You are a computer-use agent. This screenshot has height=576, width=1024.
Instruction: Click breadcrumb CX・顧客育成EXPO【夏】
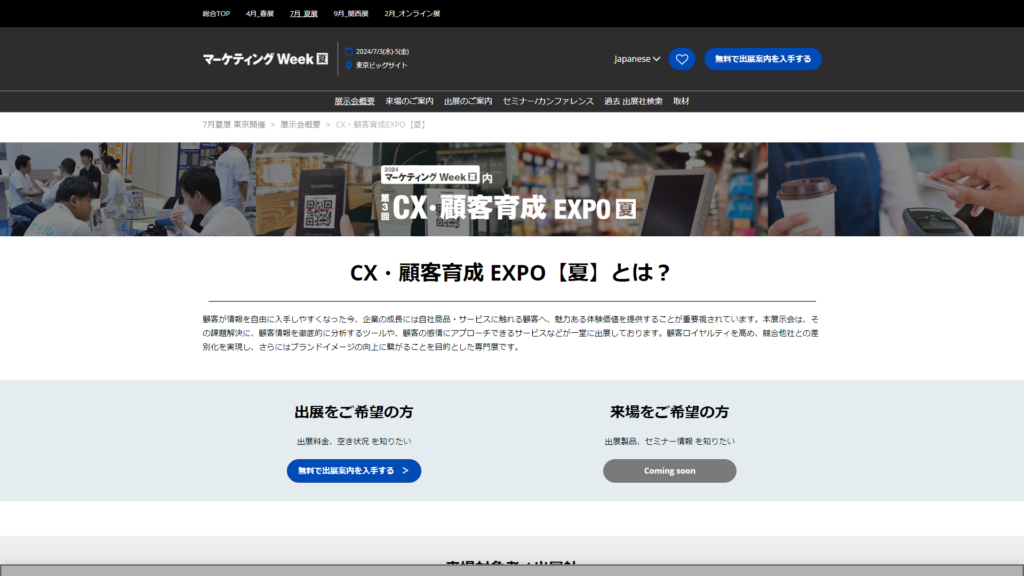pos(381,125)
